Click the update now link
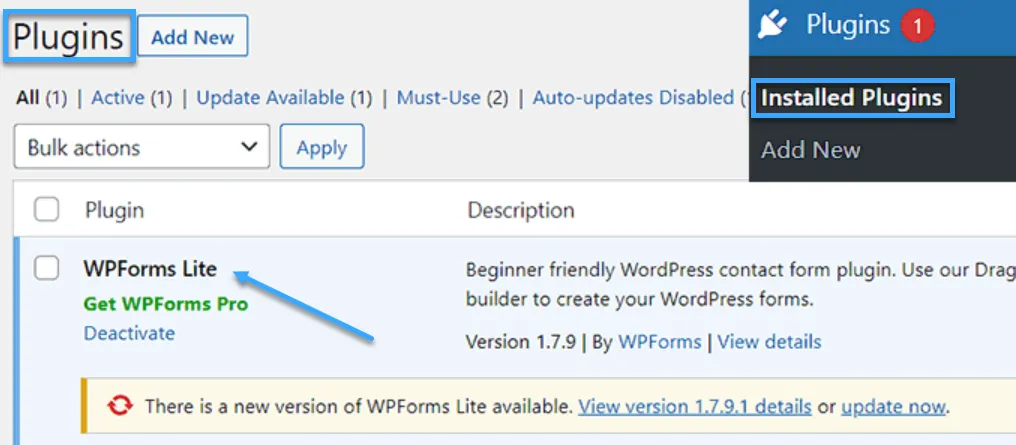Viewport: 1016px width, 445px height. [x=894, y=407]
